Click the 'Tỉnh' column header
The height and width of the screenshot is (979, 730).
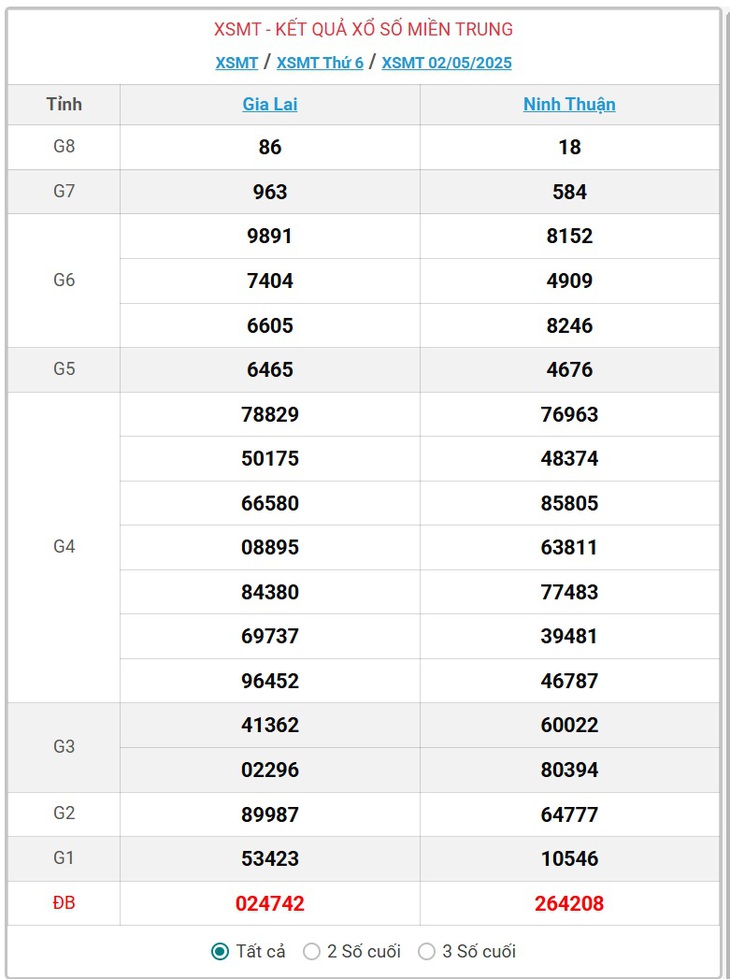tap(64, 104)
